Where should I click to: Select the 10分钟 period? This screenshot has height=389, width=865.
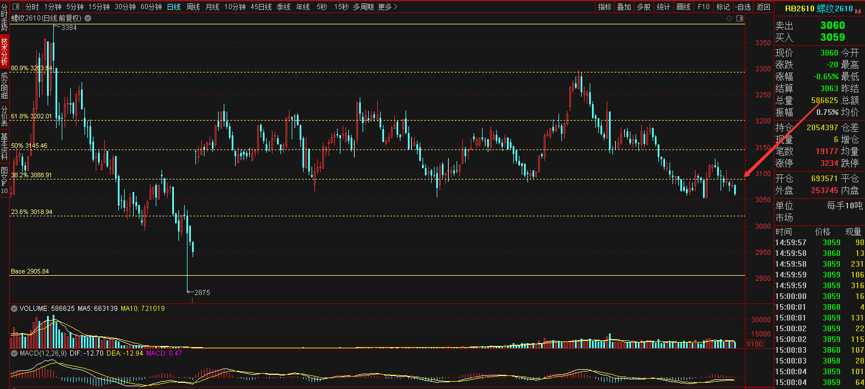pyautogui.click(x=235, y=7)
